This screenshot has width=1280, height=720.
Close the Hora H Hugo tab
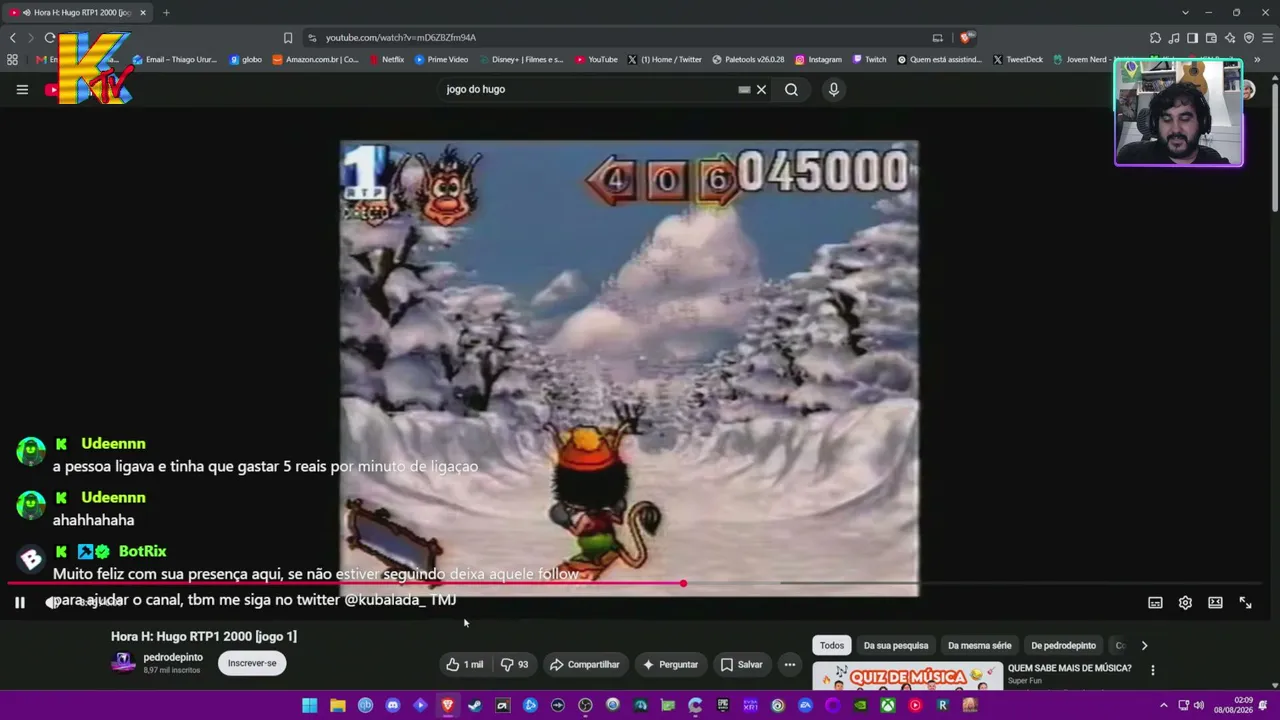tap(143, 13)
